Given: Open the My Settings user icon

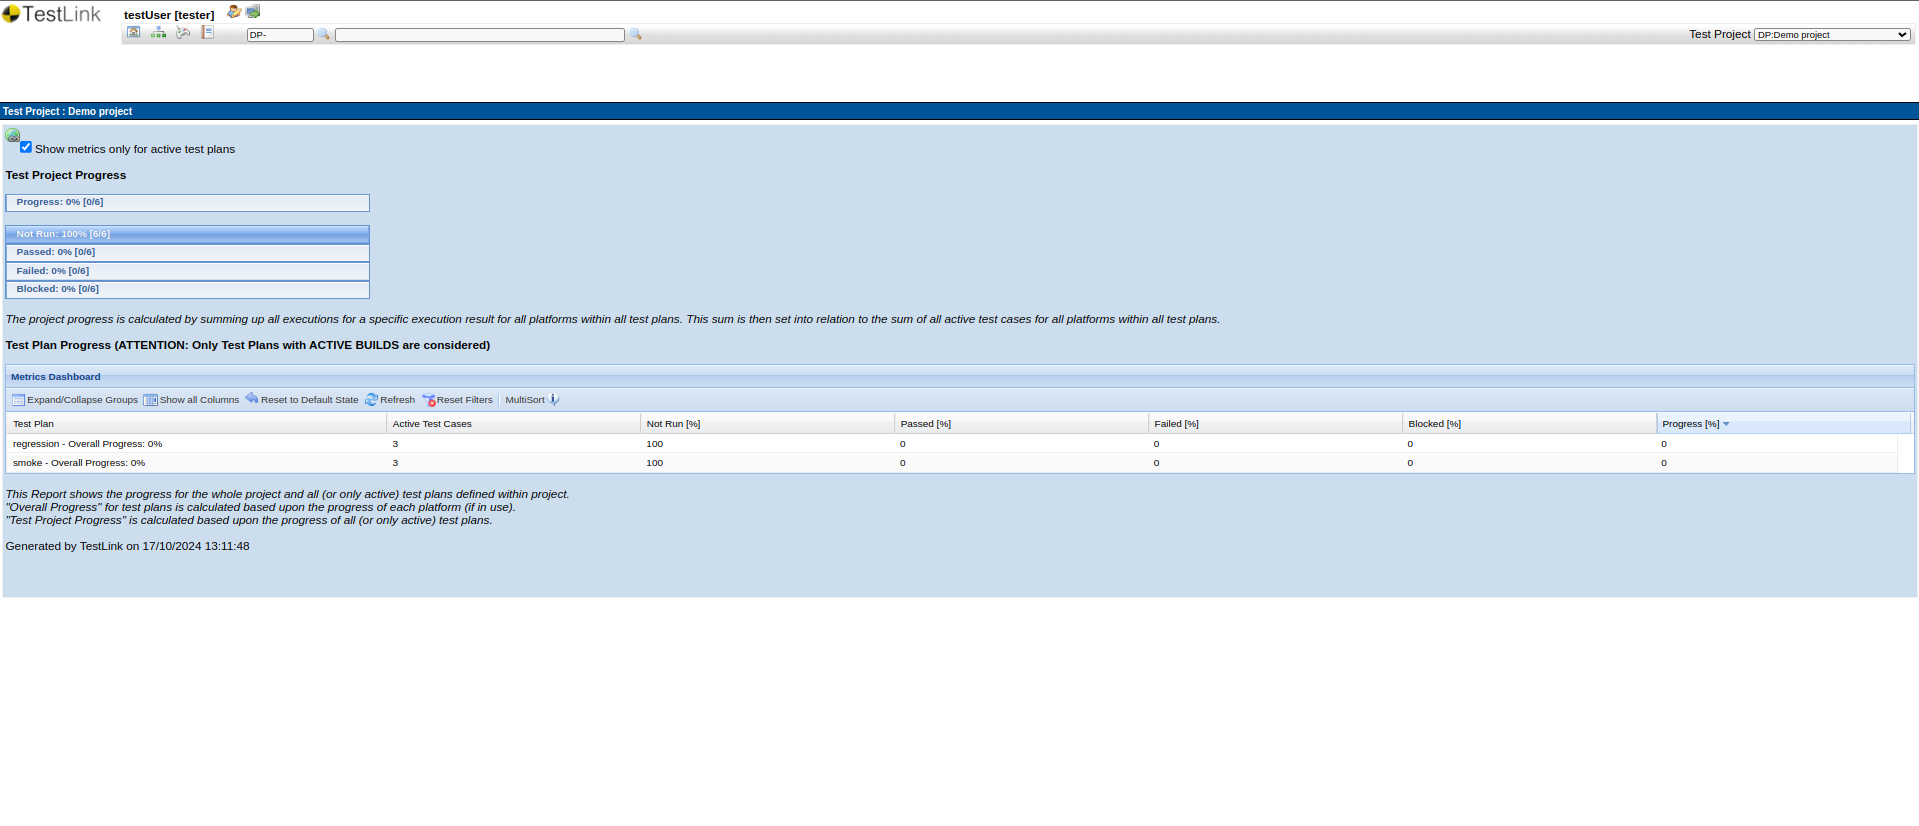Looking at the screenshot, I should tap(233, 12).
